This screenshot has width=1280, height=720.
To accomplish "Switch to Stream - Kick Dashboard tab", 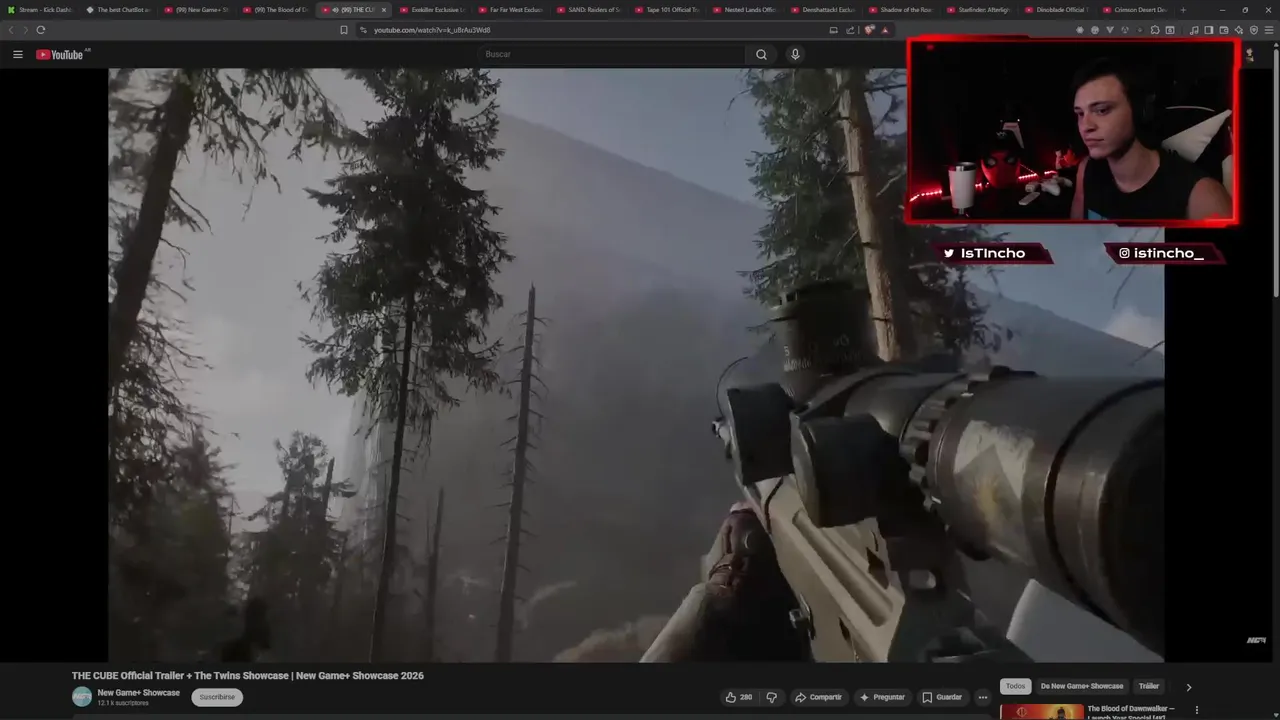I will (x=40, y=9).
